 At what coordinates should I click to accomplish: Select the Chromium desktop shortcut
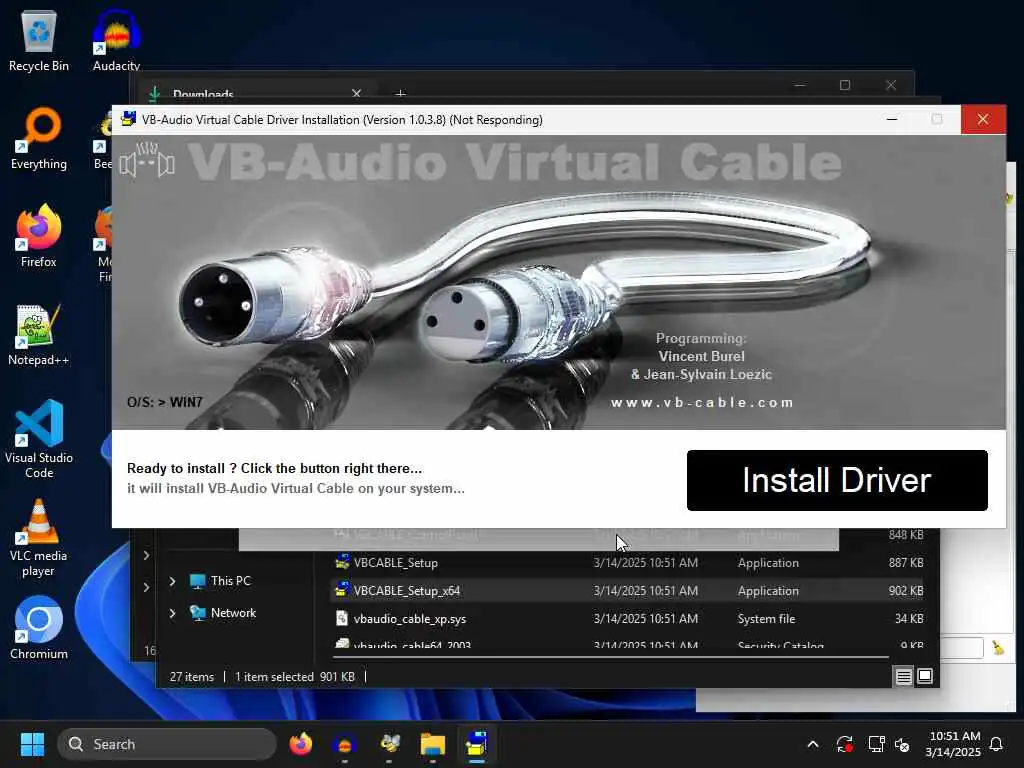click(39, 628)
